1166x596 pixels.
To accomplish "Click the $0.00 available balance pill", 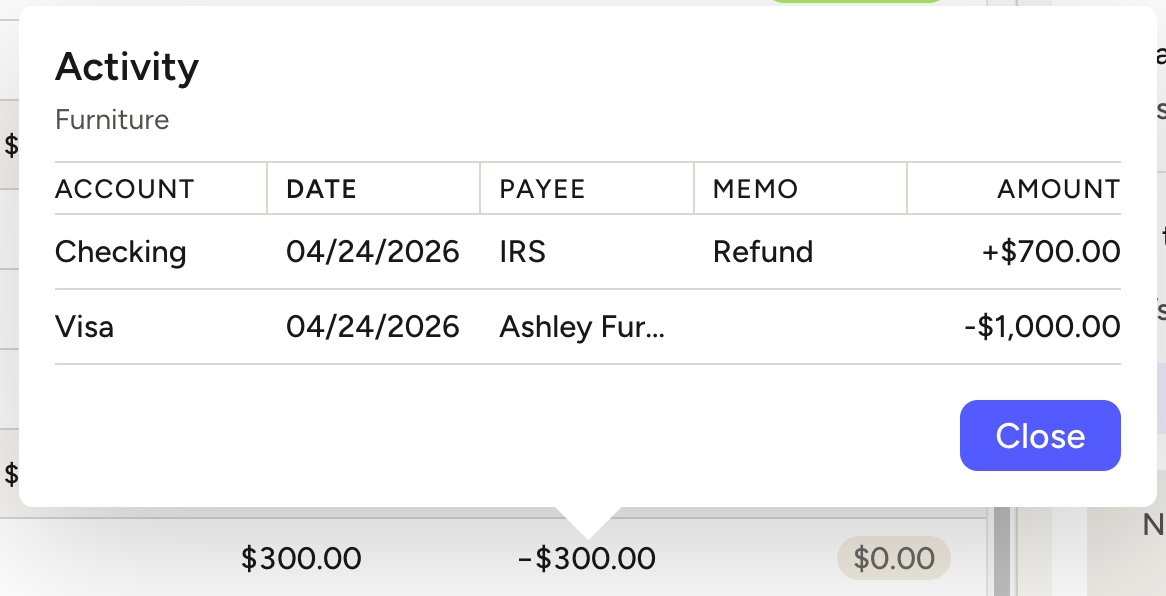I will click(893, 559).
